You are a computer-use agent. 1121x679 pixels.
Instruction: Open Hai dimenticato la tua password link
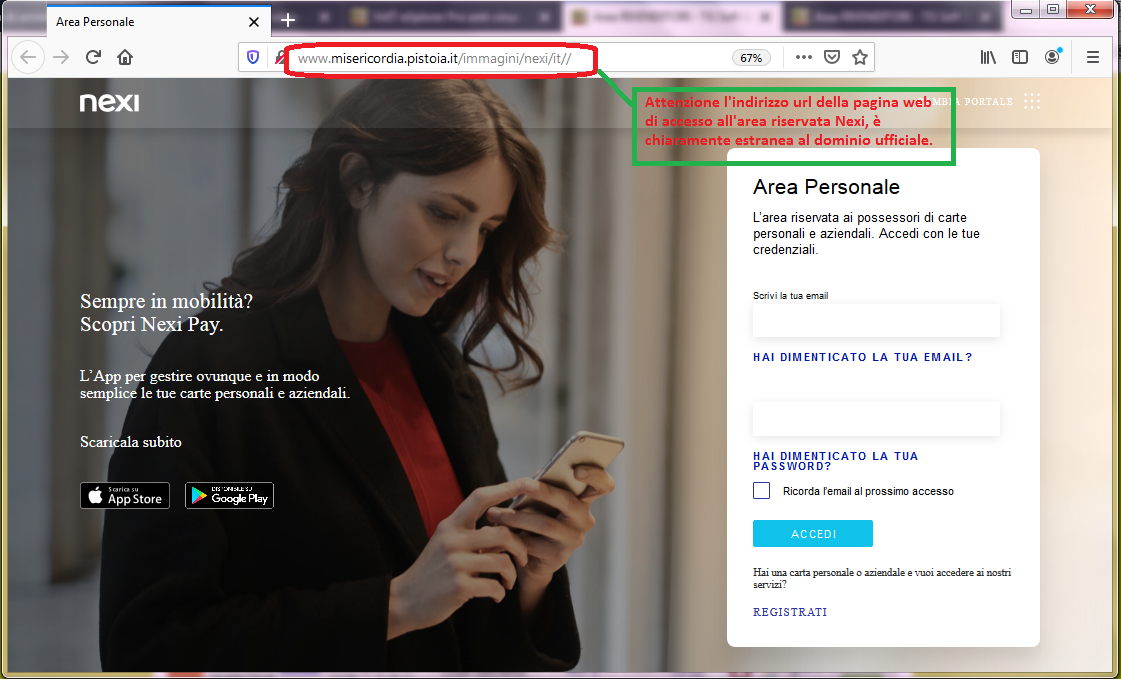(x=836, y=461)
